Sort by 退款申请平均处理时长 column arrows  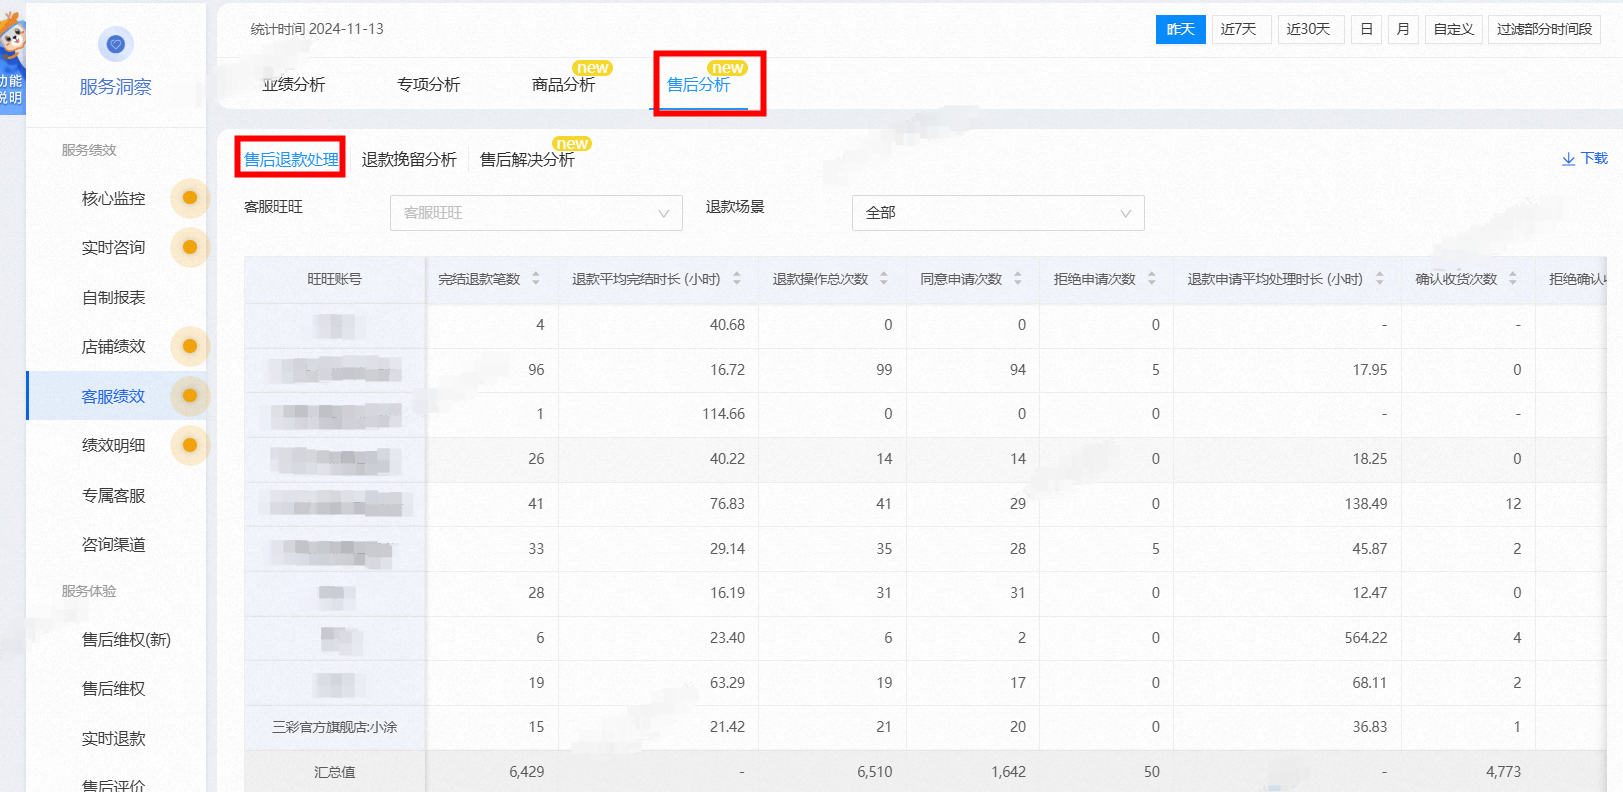coord(1380,279)
